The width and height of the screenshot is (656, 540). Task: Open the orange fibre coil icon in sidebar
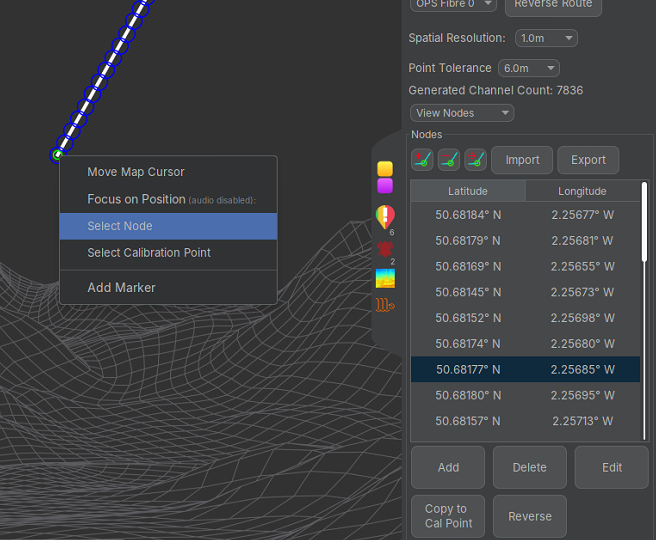coord(385,305)
